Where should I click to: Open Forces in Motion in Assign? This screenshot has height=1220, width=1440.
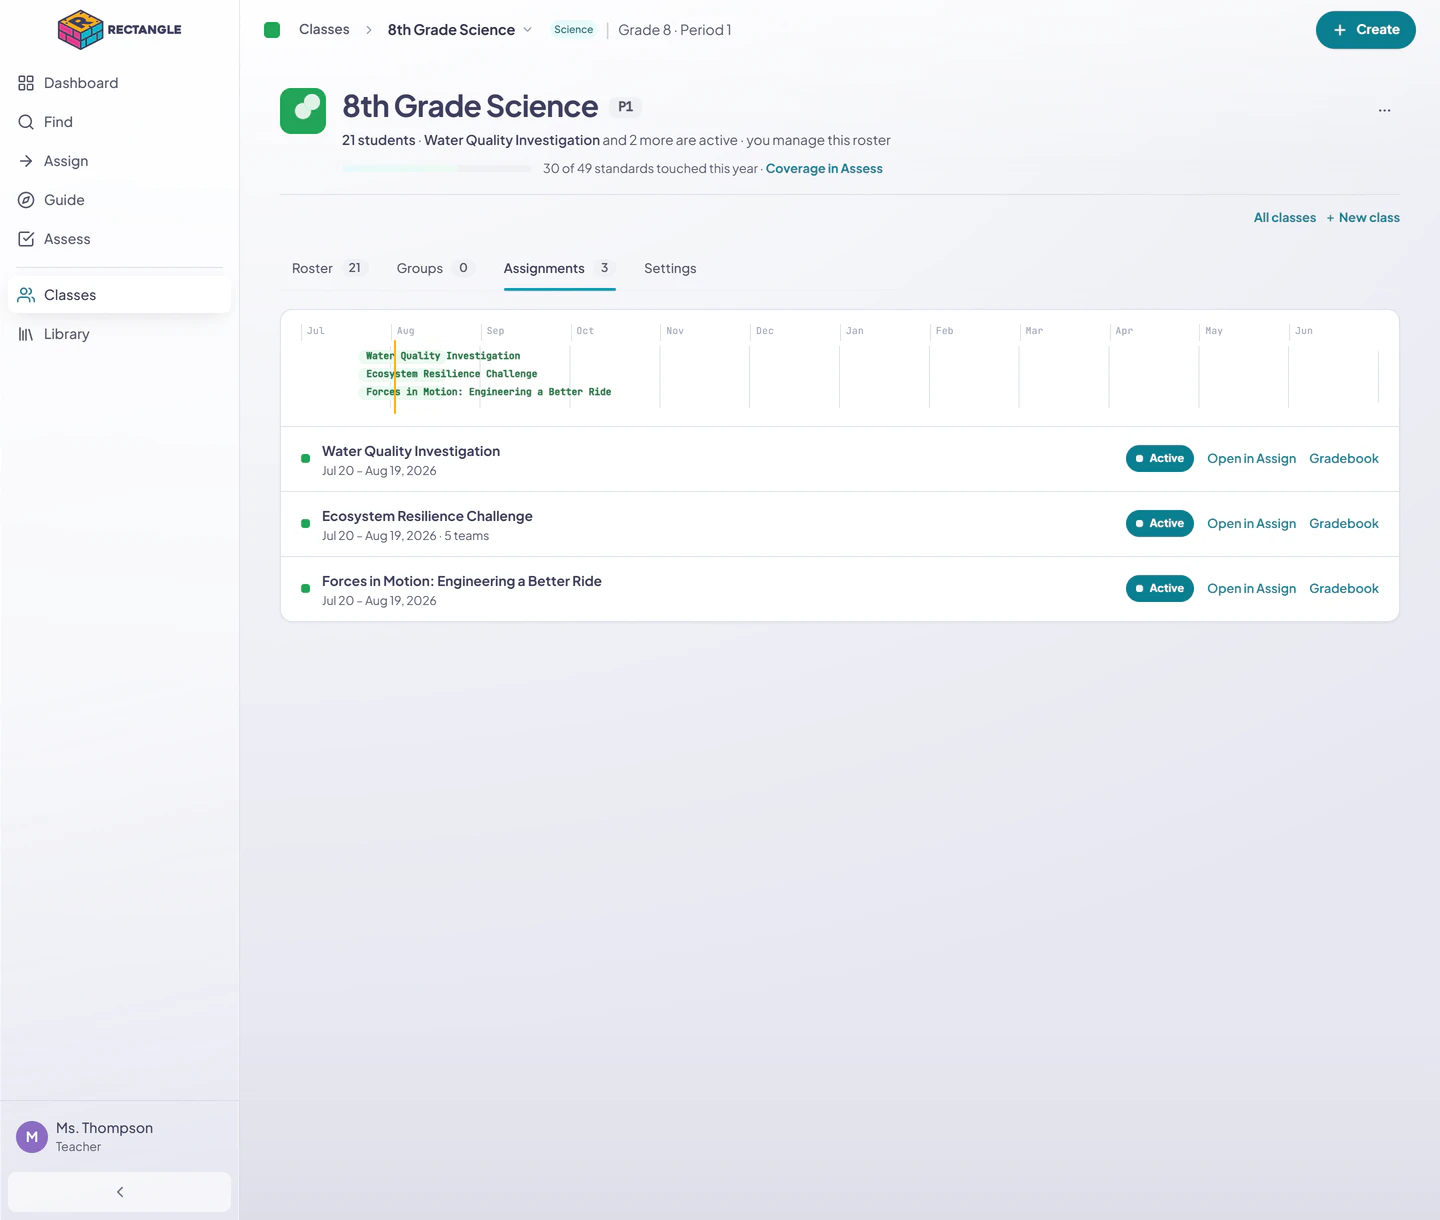[x=1251, y=589]
